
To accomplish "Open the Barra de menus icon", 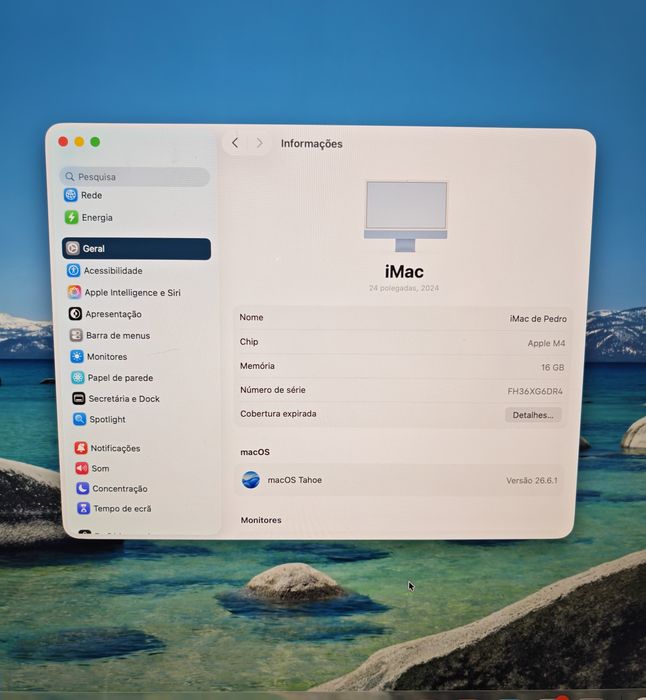I will pyautogui.click(x=76, y=335).
